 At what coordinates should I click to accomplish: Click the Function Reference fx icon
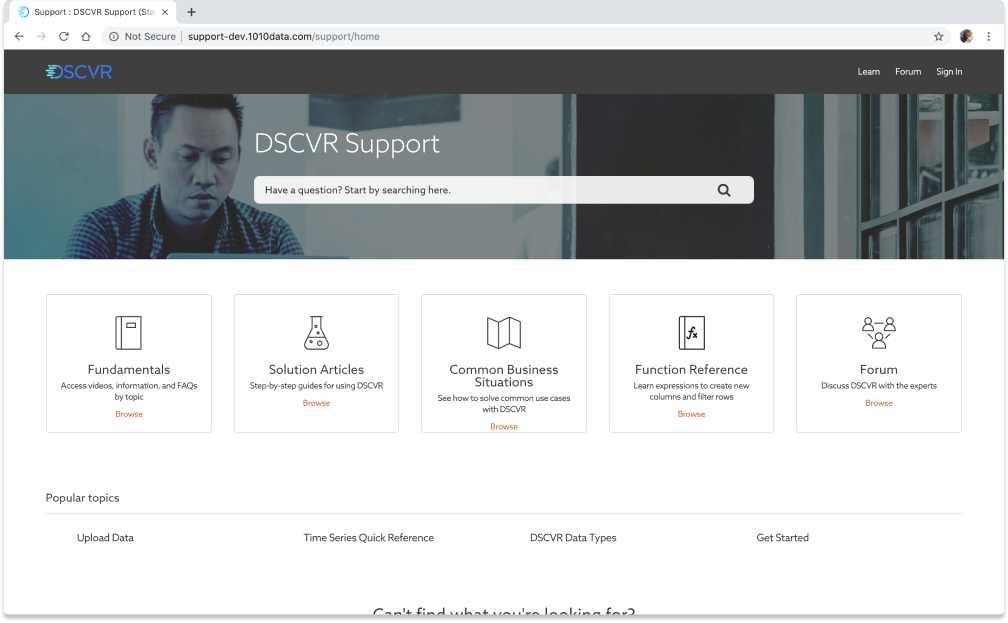click(692, 332)
